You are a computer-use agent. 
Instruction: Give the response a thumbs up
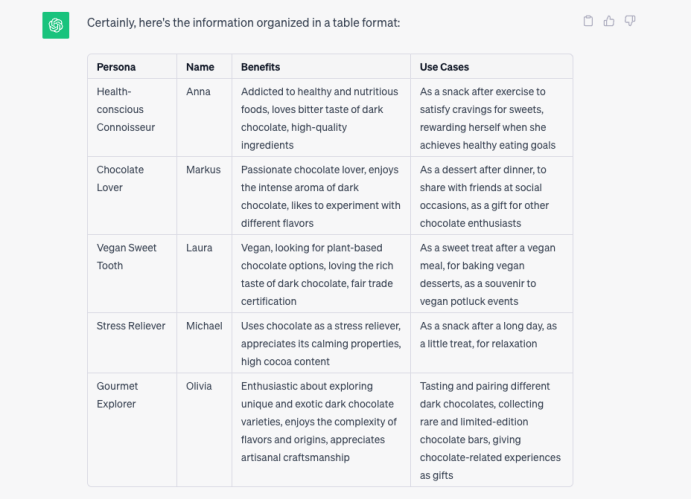609,21
